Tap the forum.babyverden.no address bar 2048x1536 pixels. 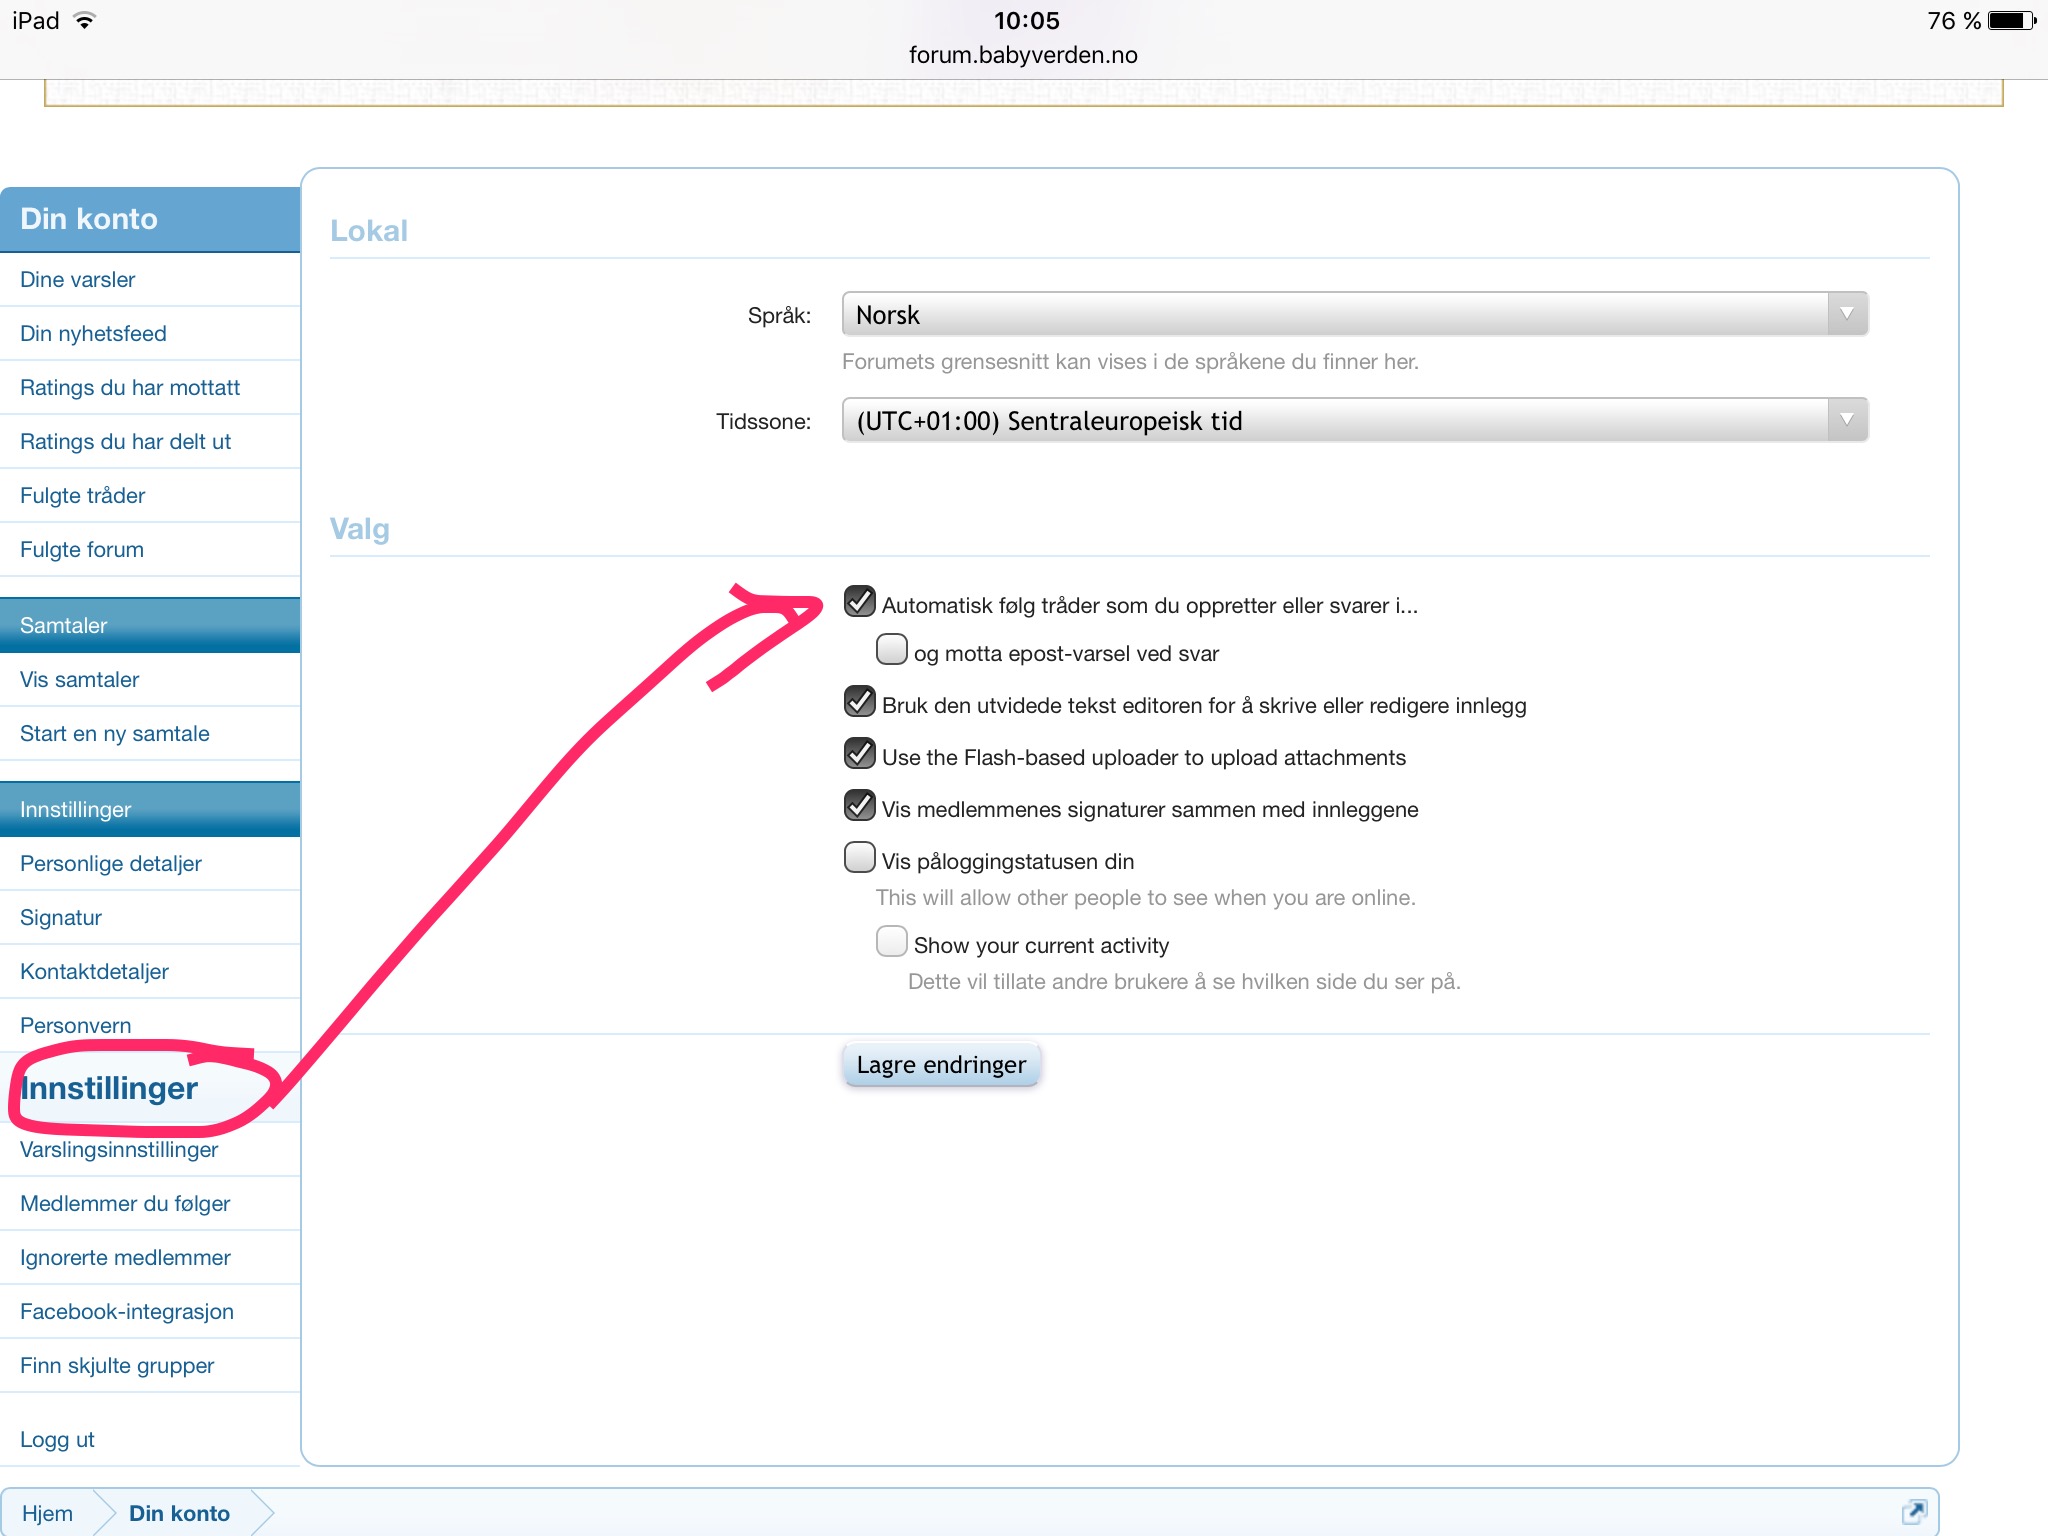tap(1022, 55)
